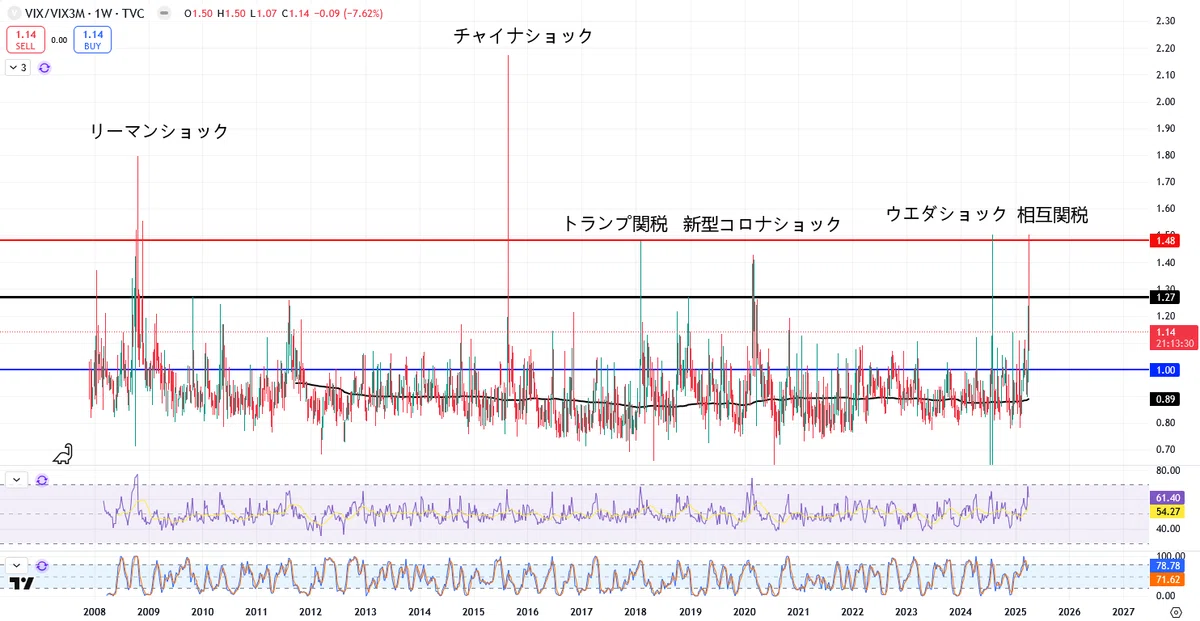Collapse the indicator legend with the 3 chevron

[x=18, y=68]
